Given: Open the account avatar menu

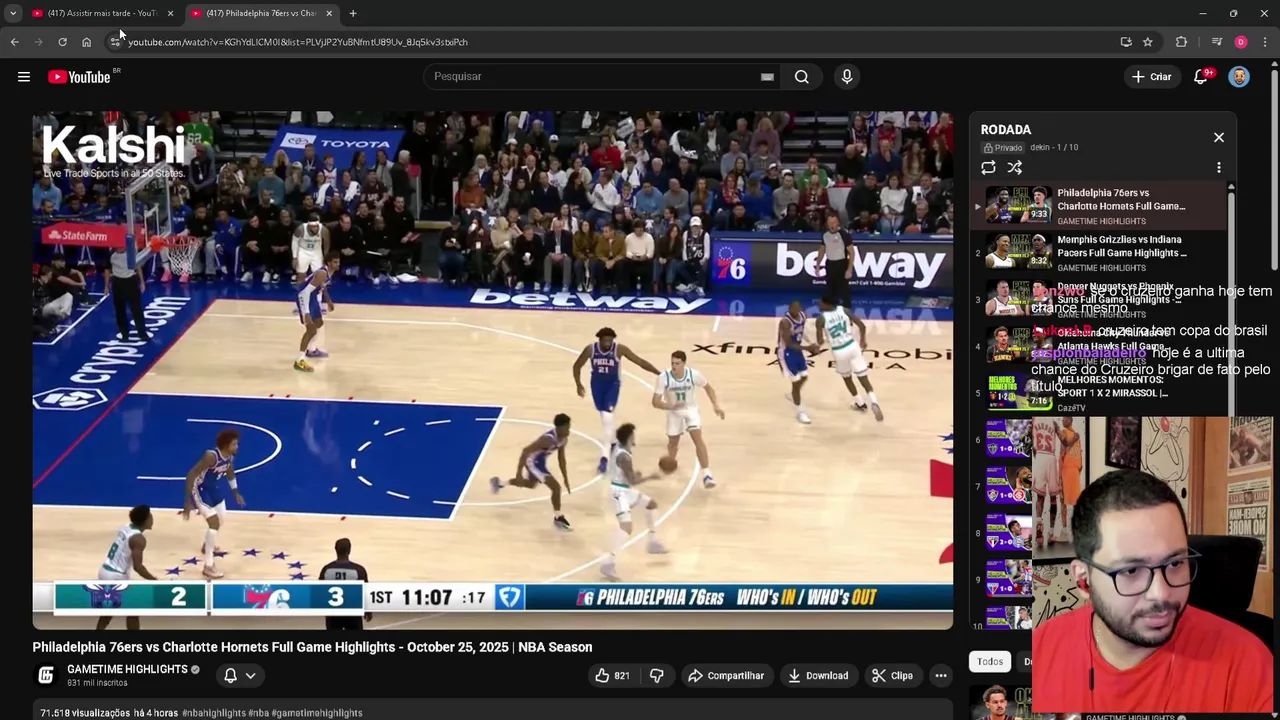Looking at the screenshot, I should (x=1239, y=77).
